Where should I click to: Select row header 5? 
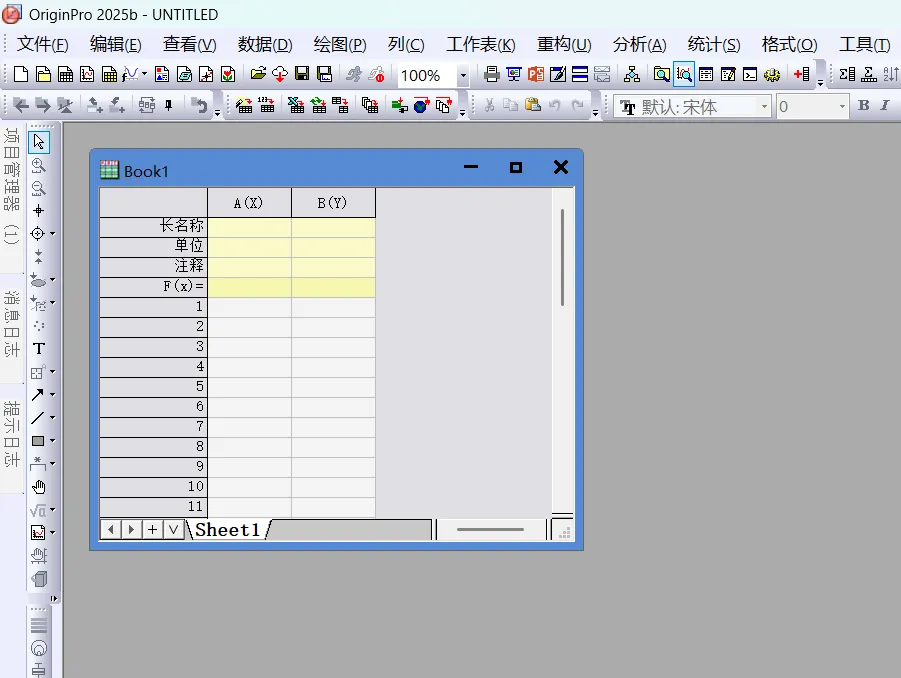[153, 387]
